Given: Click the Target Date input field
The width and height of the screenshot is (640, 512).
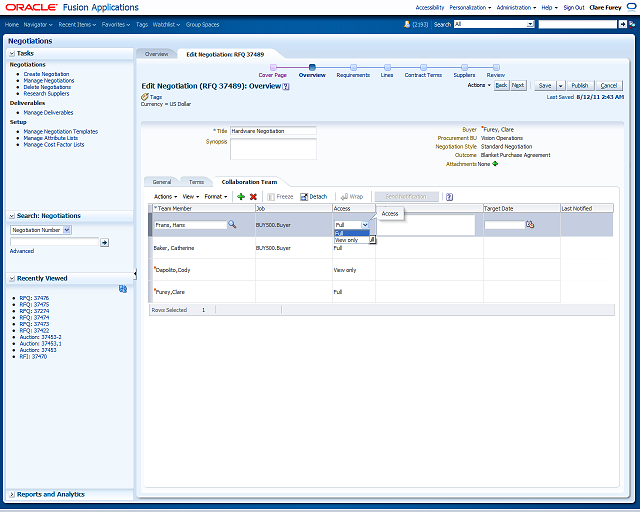Looking at the screenshot, I should (x=504, y=225).
